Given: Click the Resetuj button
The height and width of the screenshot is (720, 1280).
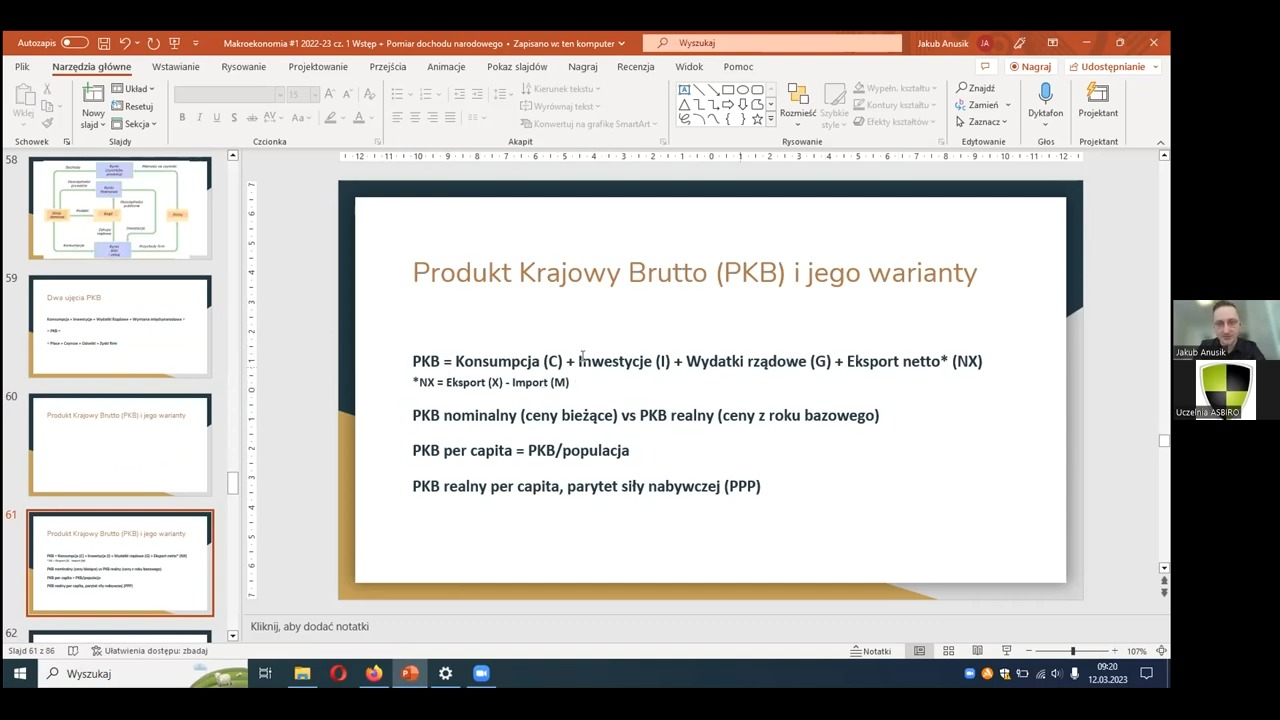Looking at the screenshot, I should coord(132,106).
